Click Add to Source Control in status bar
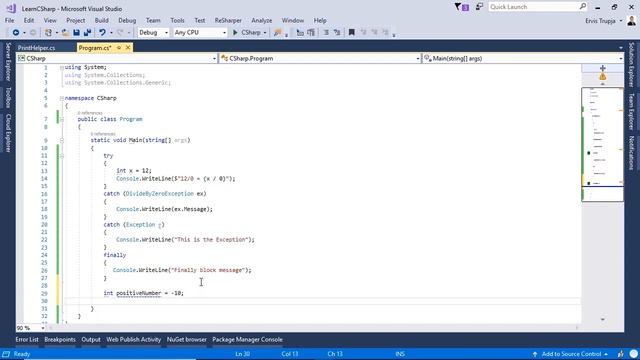Image resolution: width=640 pixels, height=360 pixels. tap(571, 354)
